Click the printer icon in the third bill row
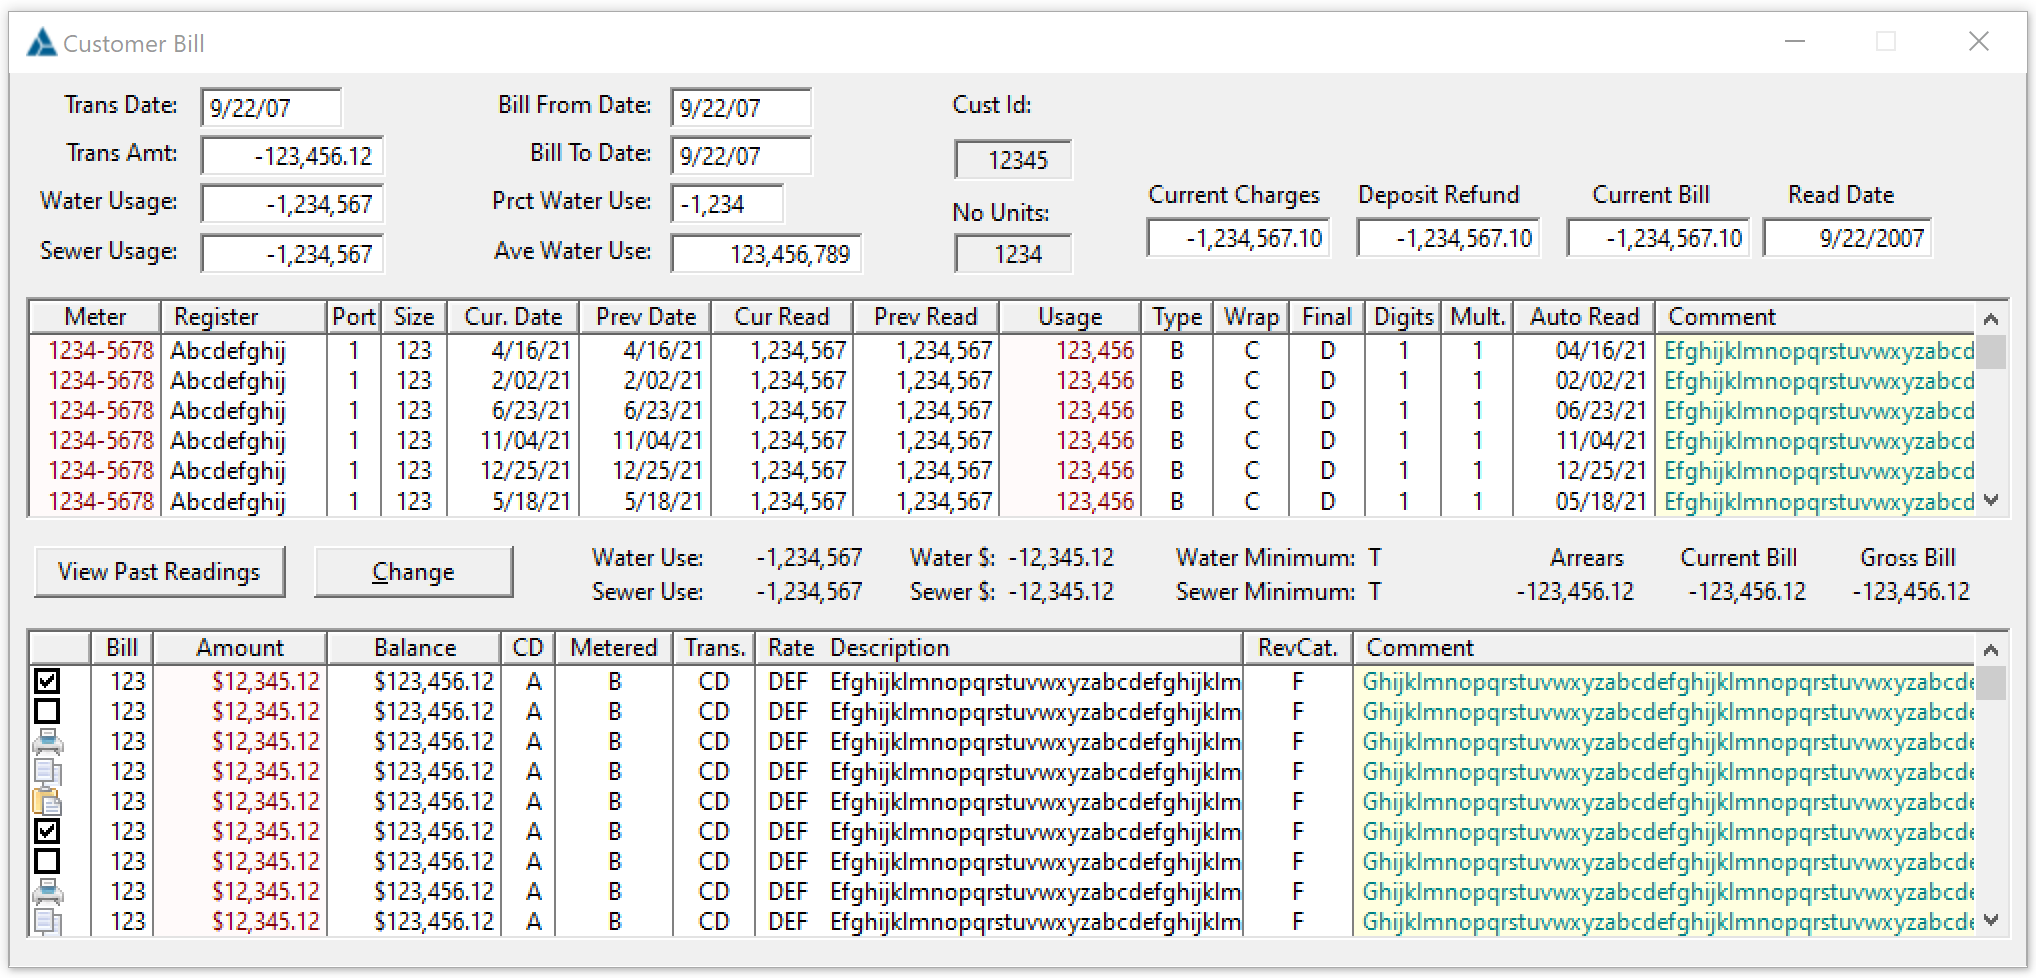 click(x=47, y=742)
